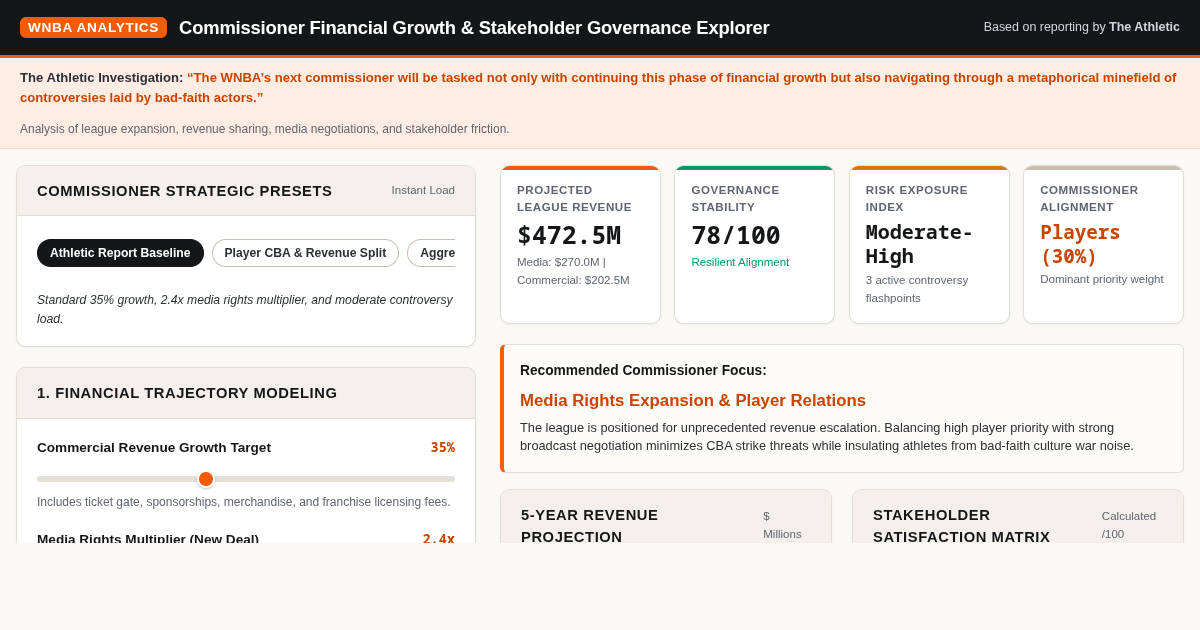Click the $472.5M revenue figure
The image size is (1200, 630).
tap(569, 235)
